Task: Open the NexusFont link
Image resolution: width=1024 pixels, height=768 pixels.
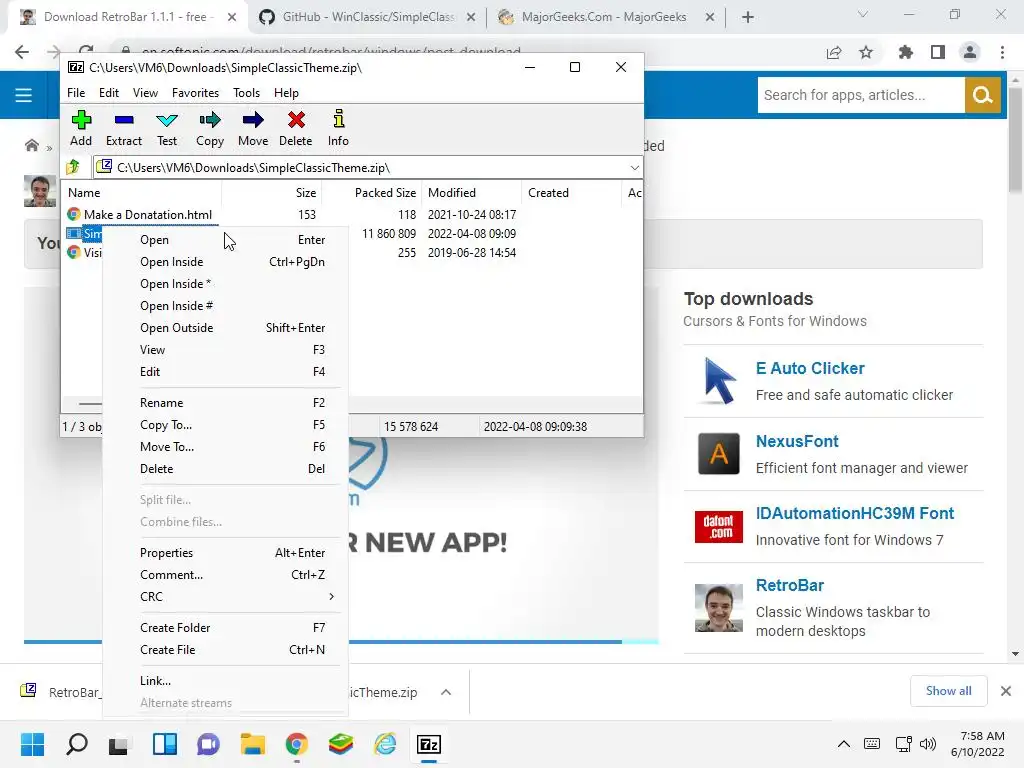Action: pos(797,441)
